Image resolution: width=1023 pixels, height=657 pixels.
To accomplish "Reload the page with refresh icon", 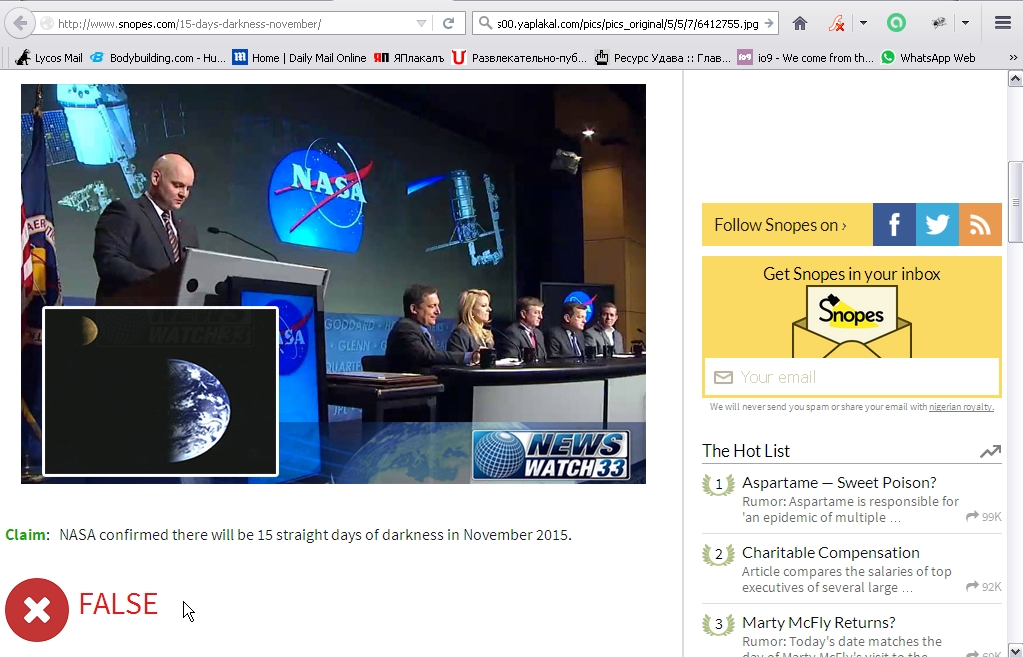I will click(x=448, y=23).
